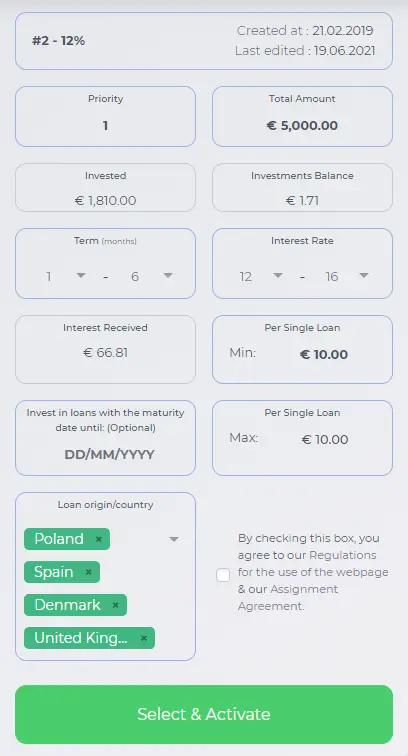Edit the Max per single loan amount
This screenshot has width=408, height=756.
[x=325, y=440]
